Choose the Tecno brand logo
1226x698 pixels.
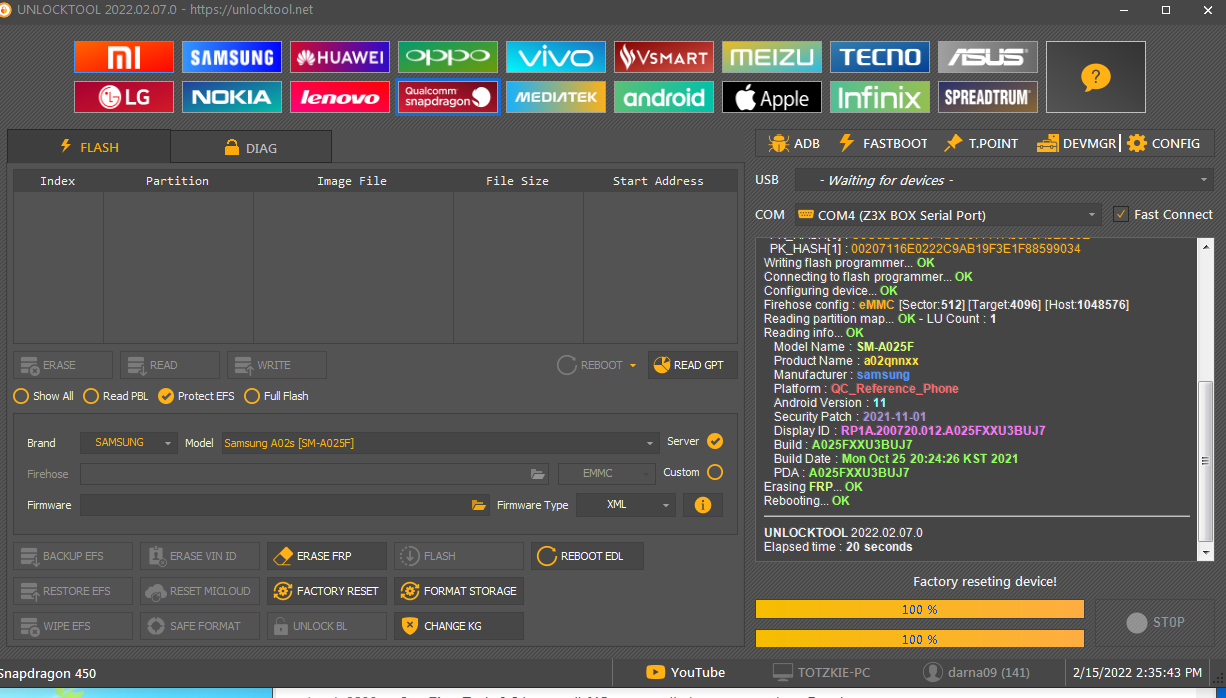(x=880, y=57)
